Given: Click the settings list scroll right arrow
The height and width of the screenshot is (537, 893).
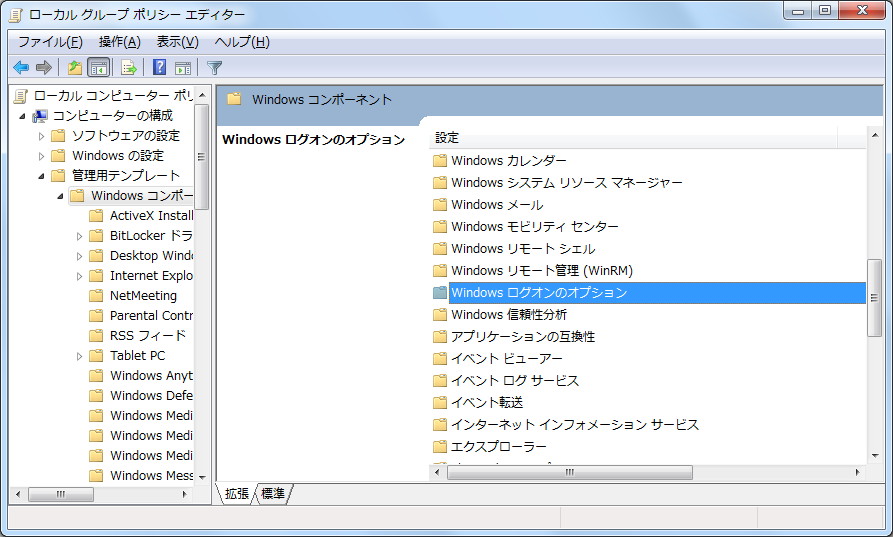Looking at the screenshot, I should (858, 472).
